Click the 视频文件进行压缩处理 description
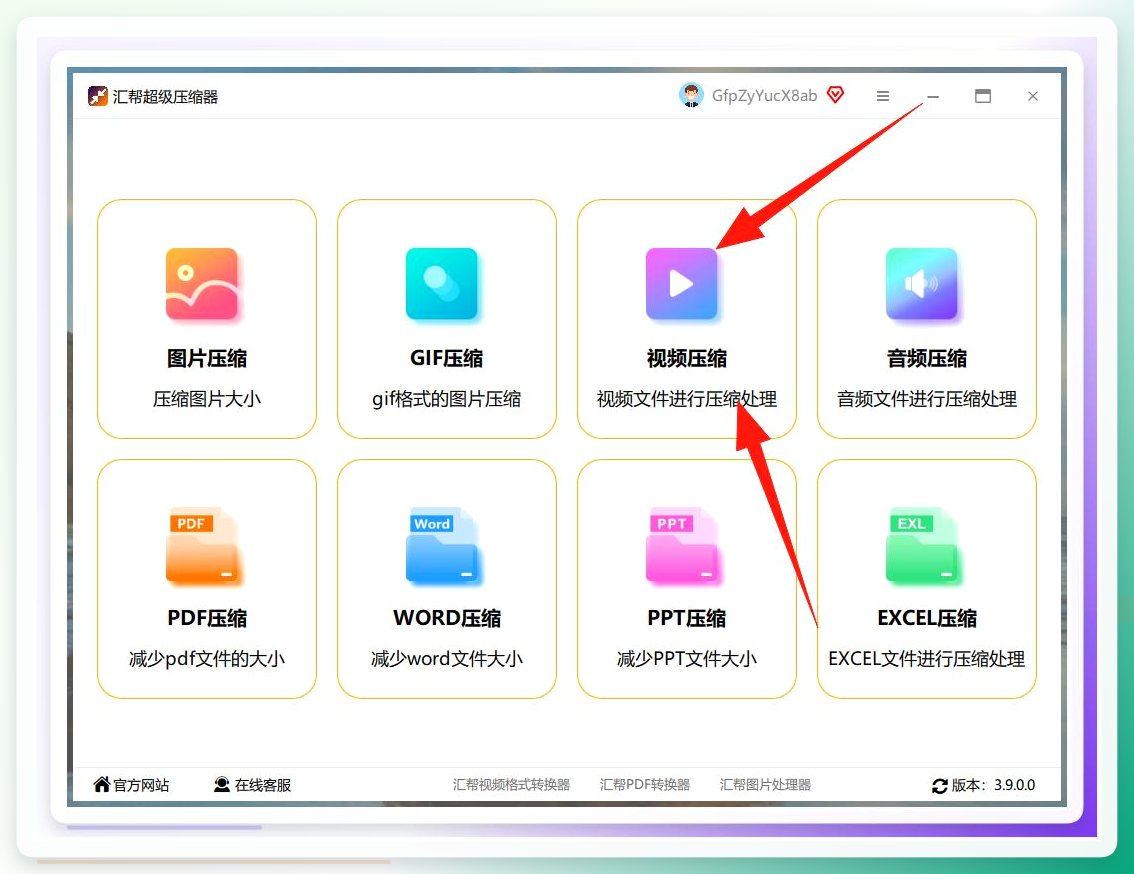 686,399
